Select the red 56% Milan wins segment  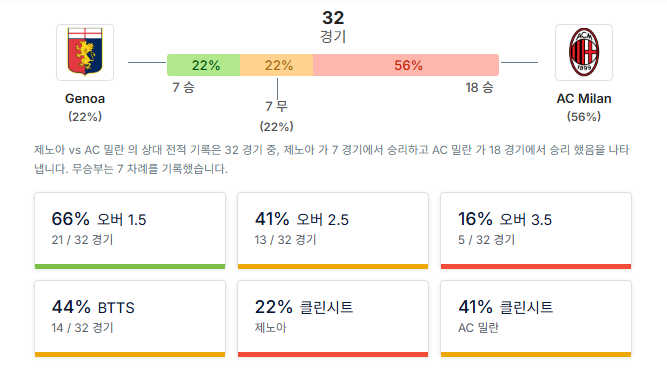(406, 65)
